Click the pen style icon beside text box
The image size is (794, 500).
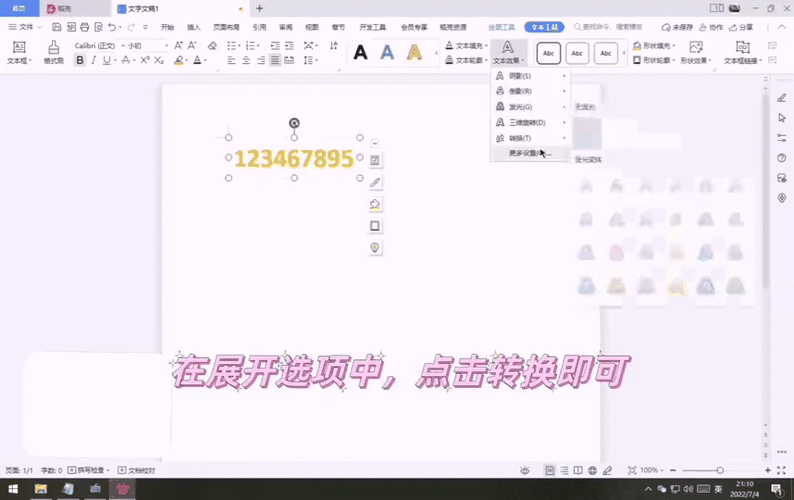pos(375,182)
